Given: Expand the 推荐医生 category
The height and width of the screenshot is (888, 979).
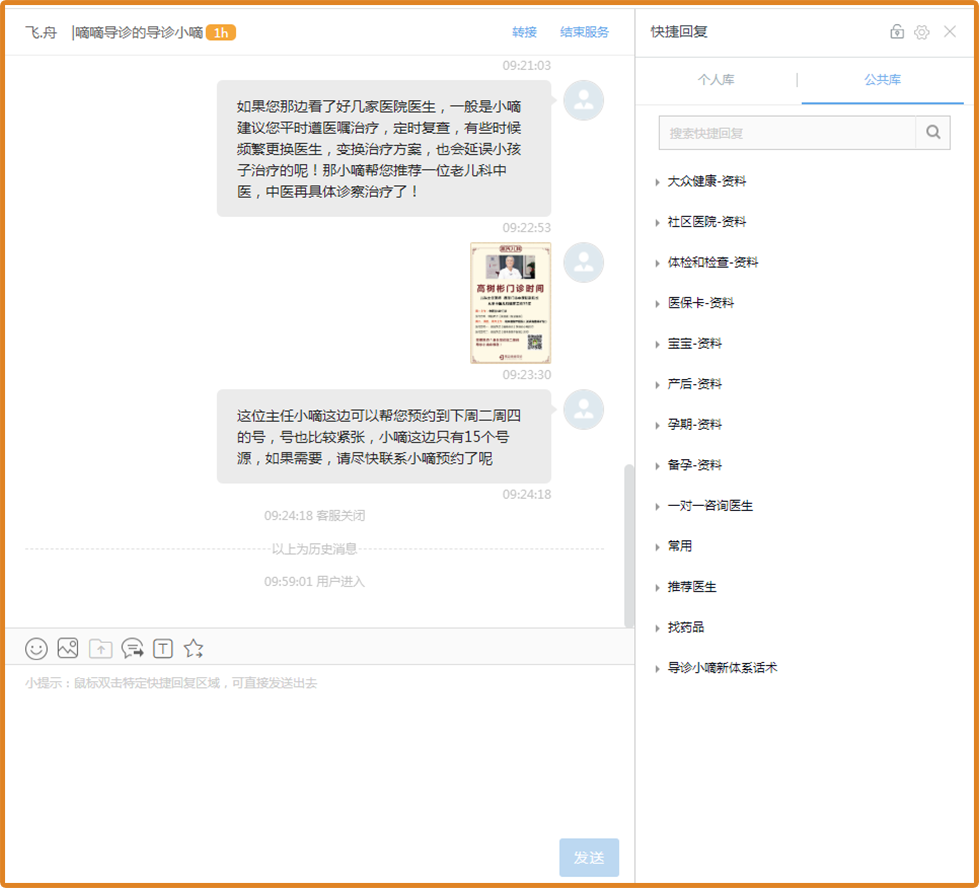Looking at the screenshot, I should click(692, 587).
